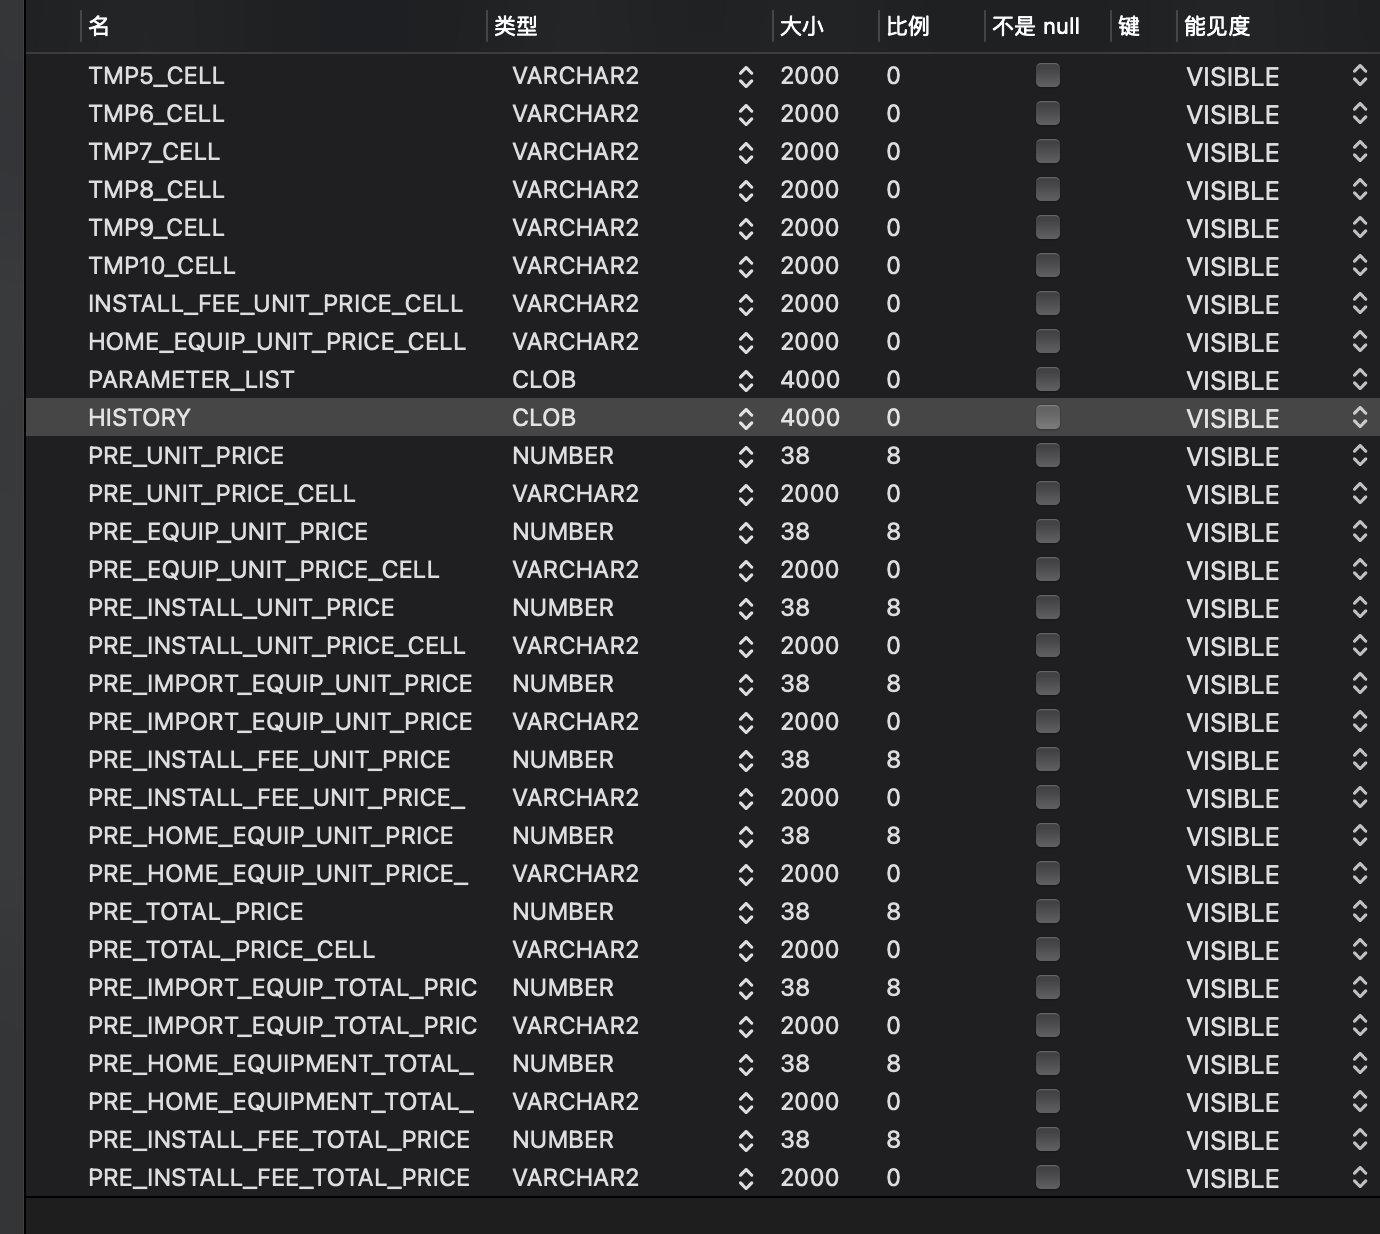Click size value 4000 of PARAMETER_LIST
The height and width of the screenshot is (1234, 1380).
tap(809, 380)
